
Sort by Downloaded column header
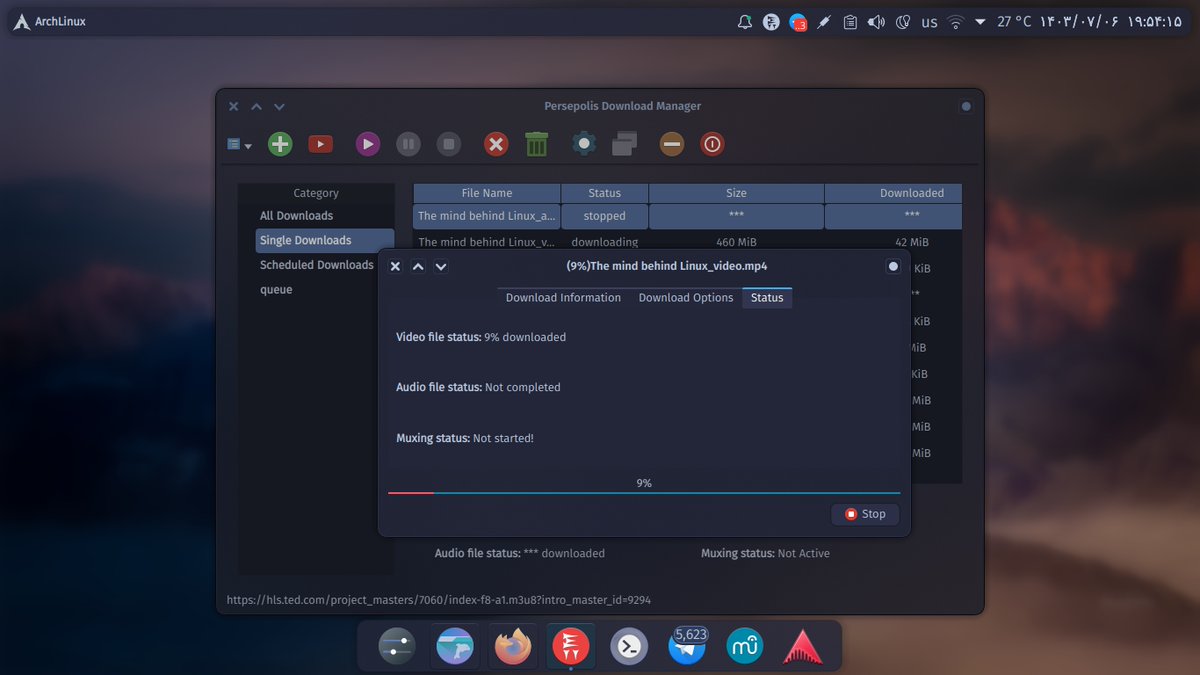(x=893, y=193)
